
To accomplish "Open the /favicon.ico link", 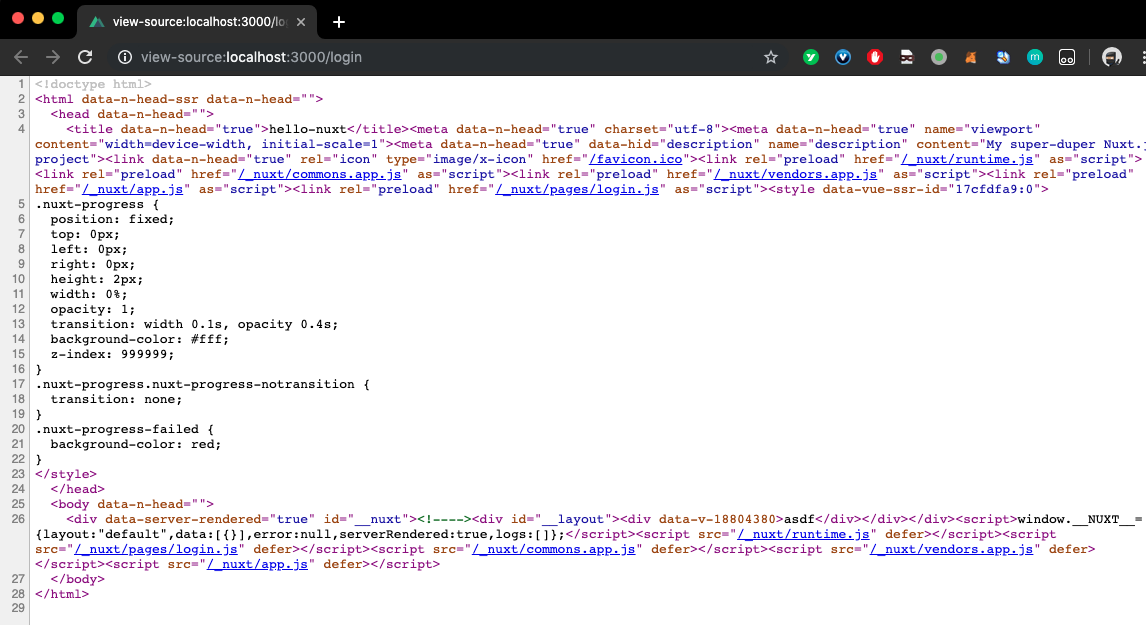I will click(636, 159).
